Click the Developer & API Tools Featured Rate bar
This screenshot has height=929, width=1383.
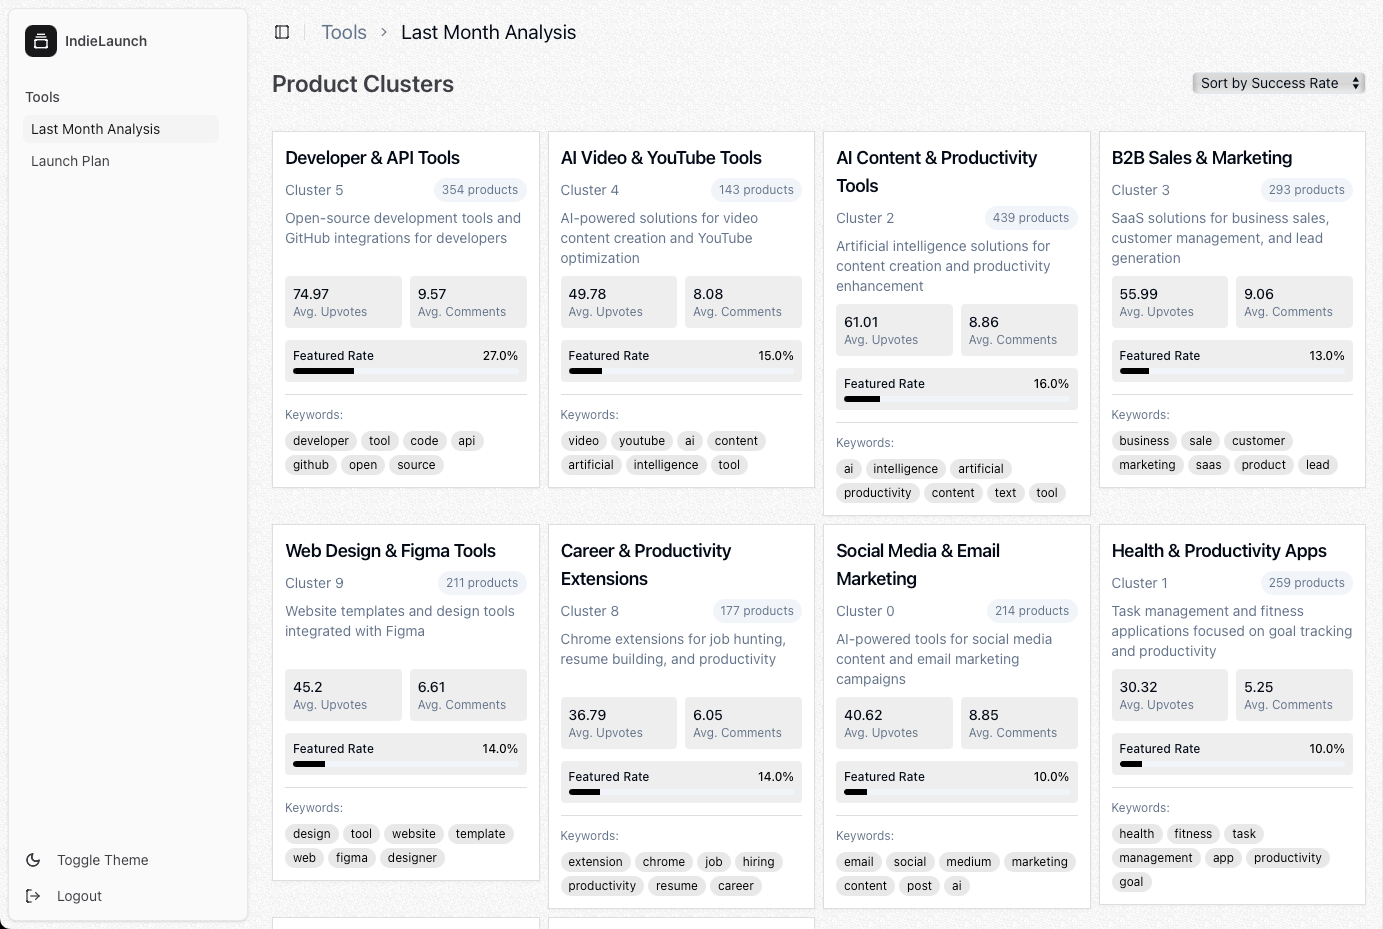(405, 371)
